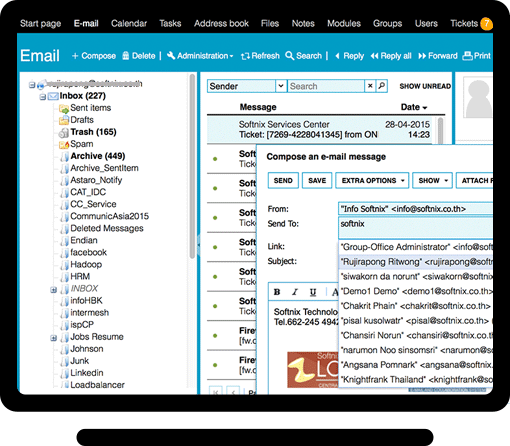
Task: Open the Search magnifier tool
Action: click(304, 56)
